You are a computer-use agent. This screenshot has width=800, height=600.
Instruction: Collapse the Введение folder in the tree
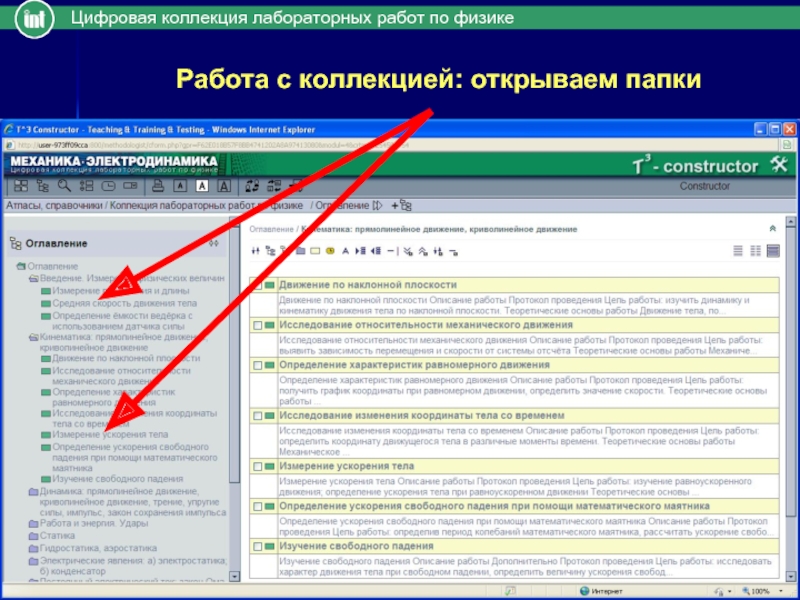point(33,279)
